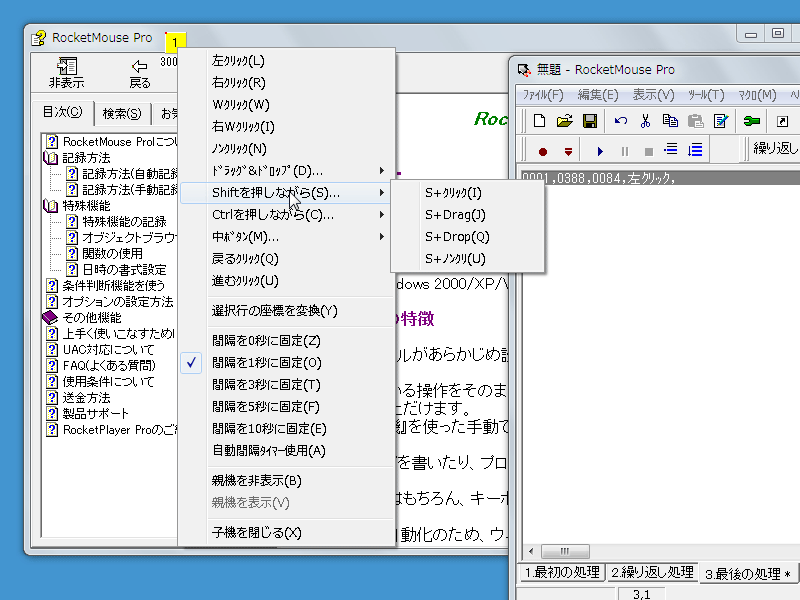Open ツール(T) menu
This screenshot has width=800, height=600.
706,95
